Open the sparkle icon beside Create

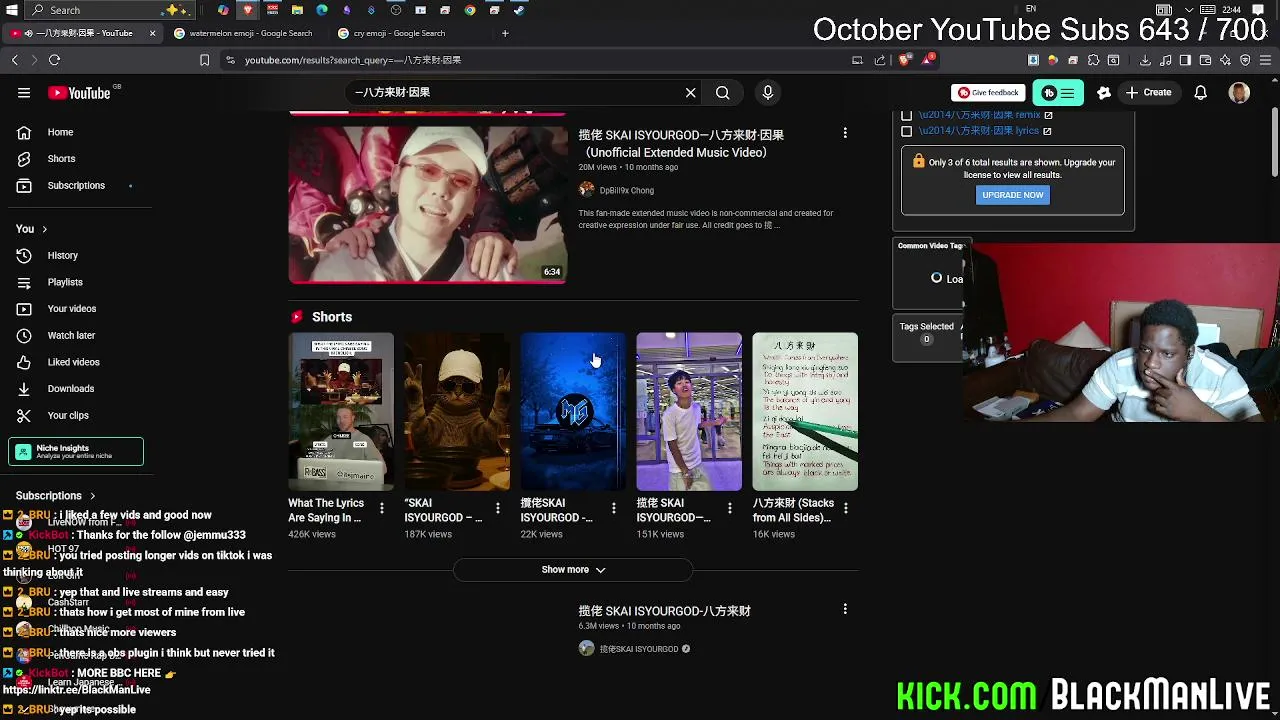pyautogui.click(x=1104, y=93)
